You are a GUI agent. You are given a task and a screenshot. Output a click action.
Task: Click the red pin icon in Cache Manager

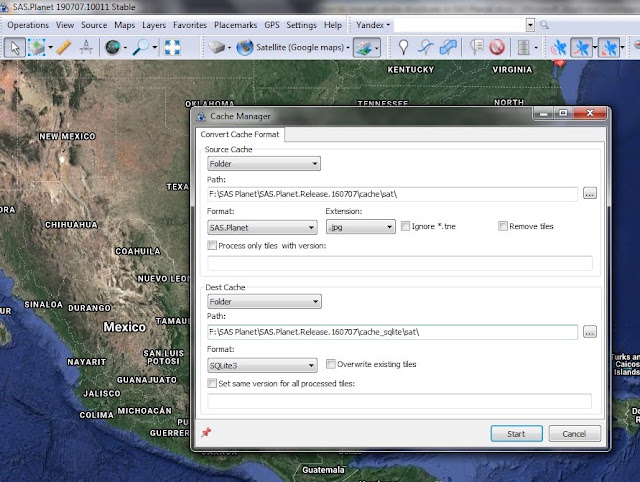206,432
